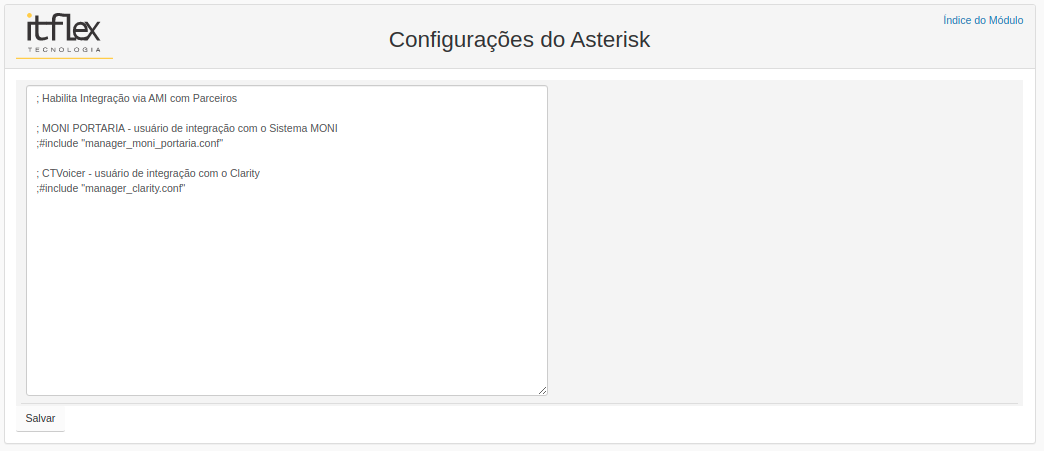Image resolution: width=1044 pixels, height=451 pixels.
Task: Place cursor on the Habilita Integração comment line
Action: point(136,99)
